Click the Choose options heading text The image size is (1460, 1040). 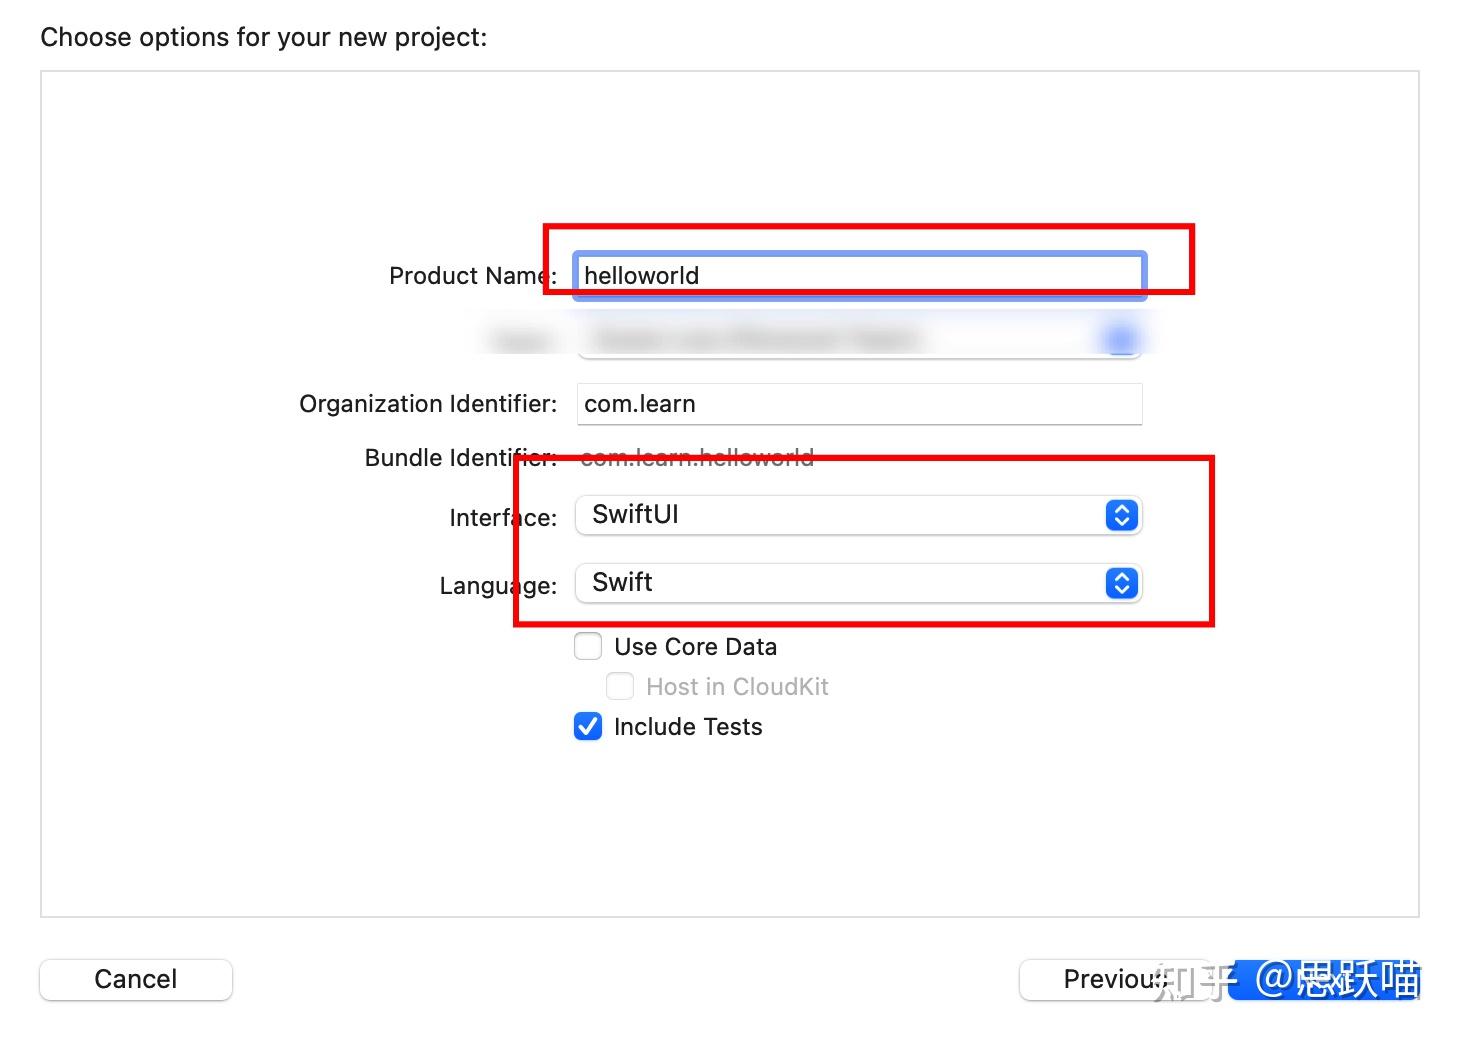click(x=264, y=37)
